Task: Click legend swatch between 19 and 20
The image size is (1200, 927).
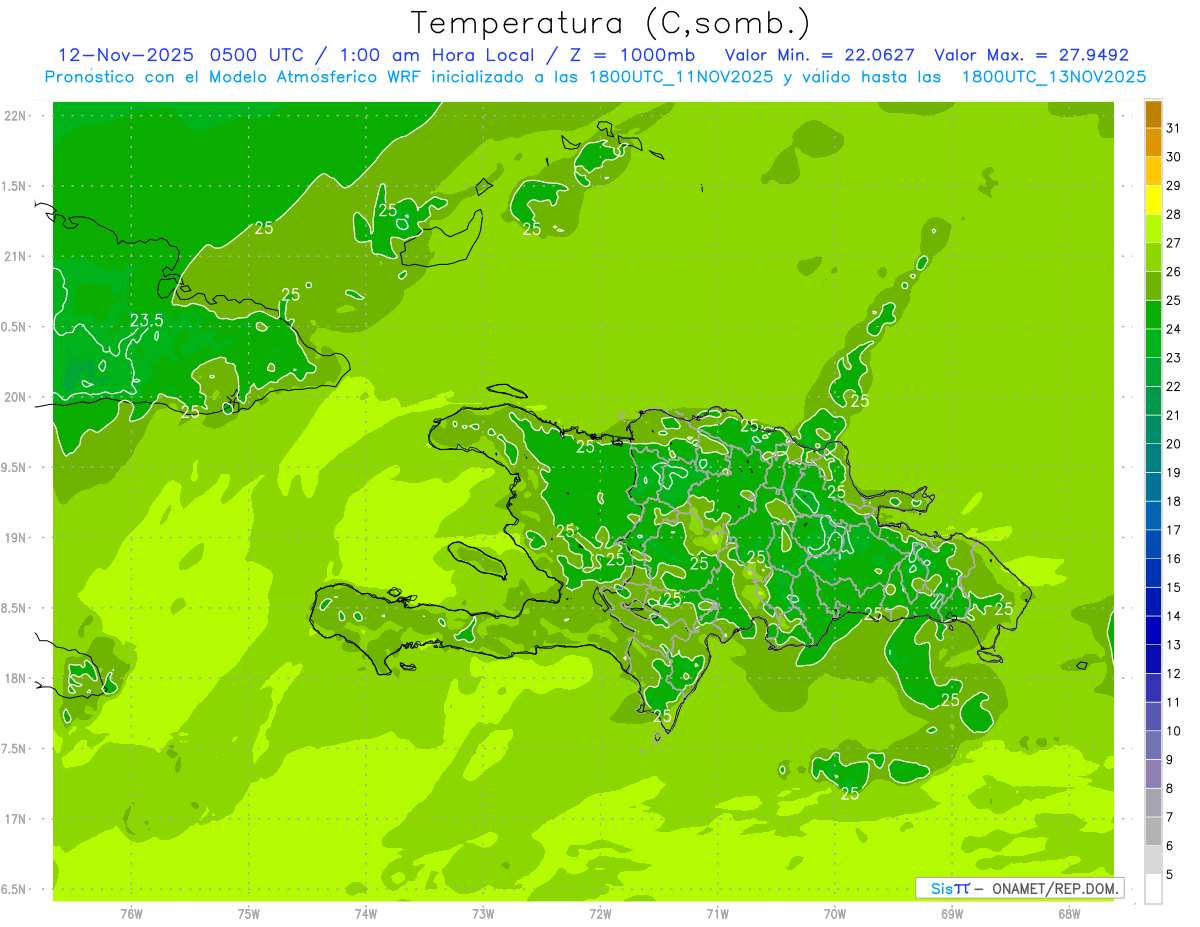Action: (1153, 459)
